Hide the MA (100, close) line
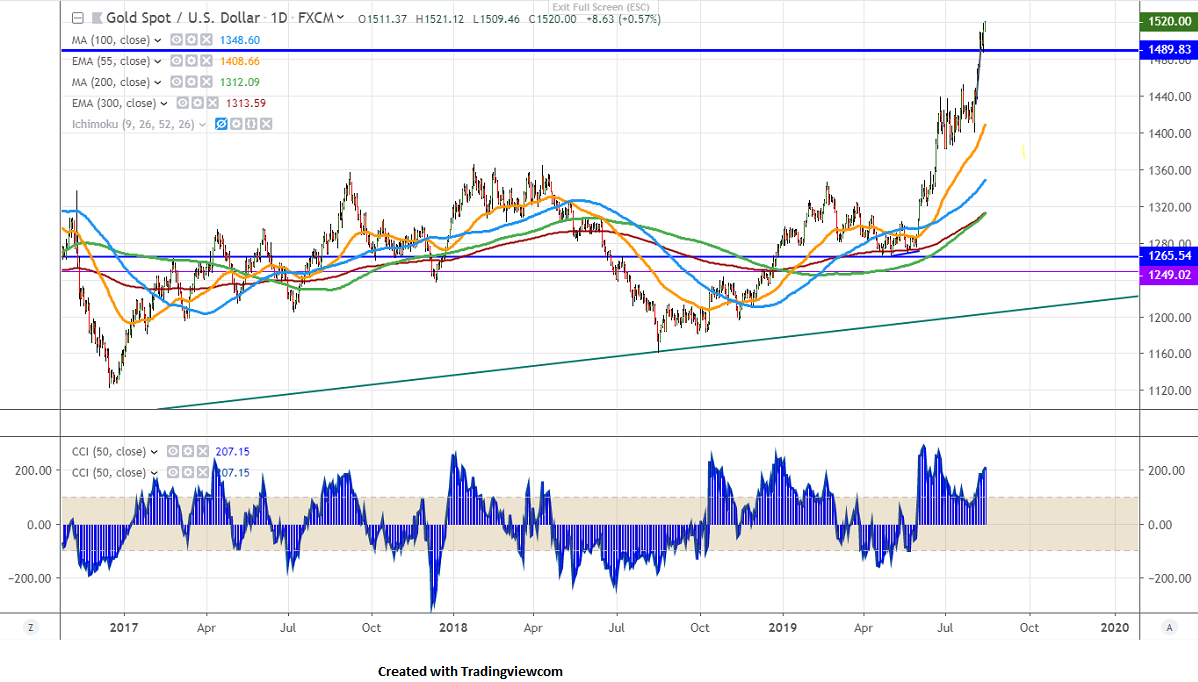The image size is (1198, 682). pos(175,40)
